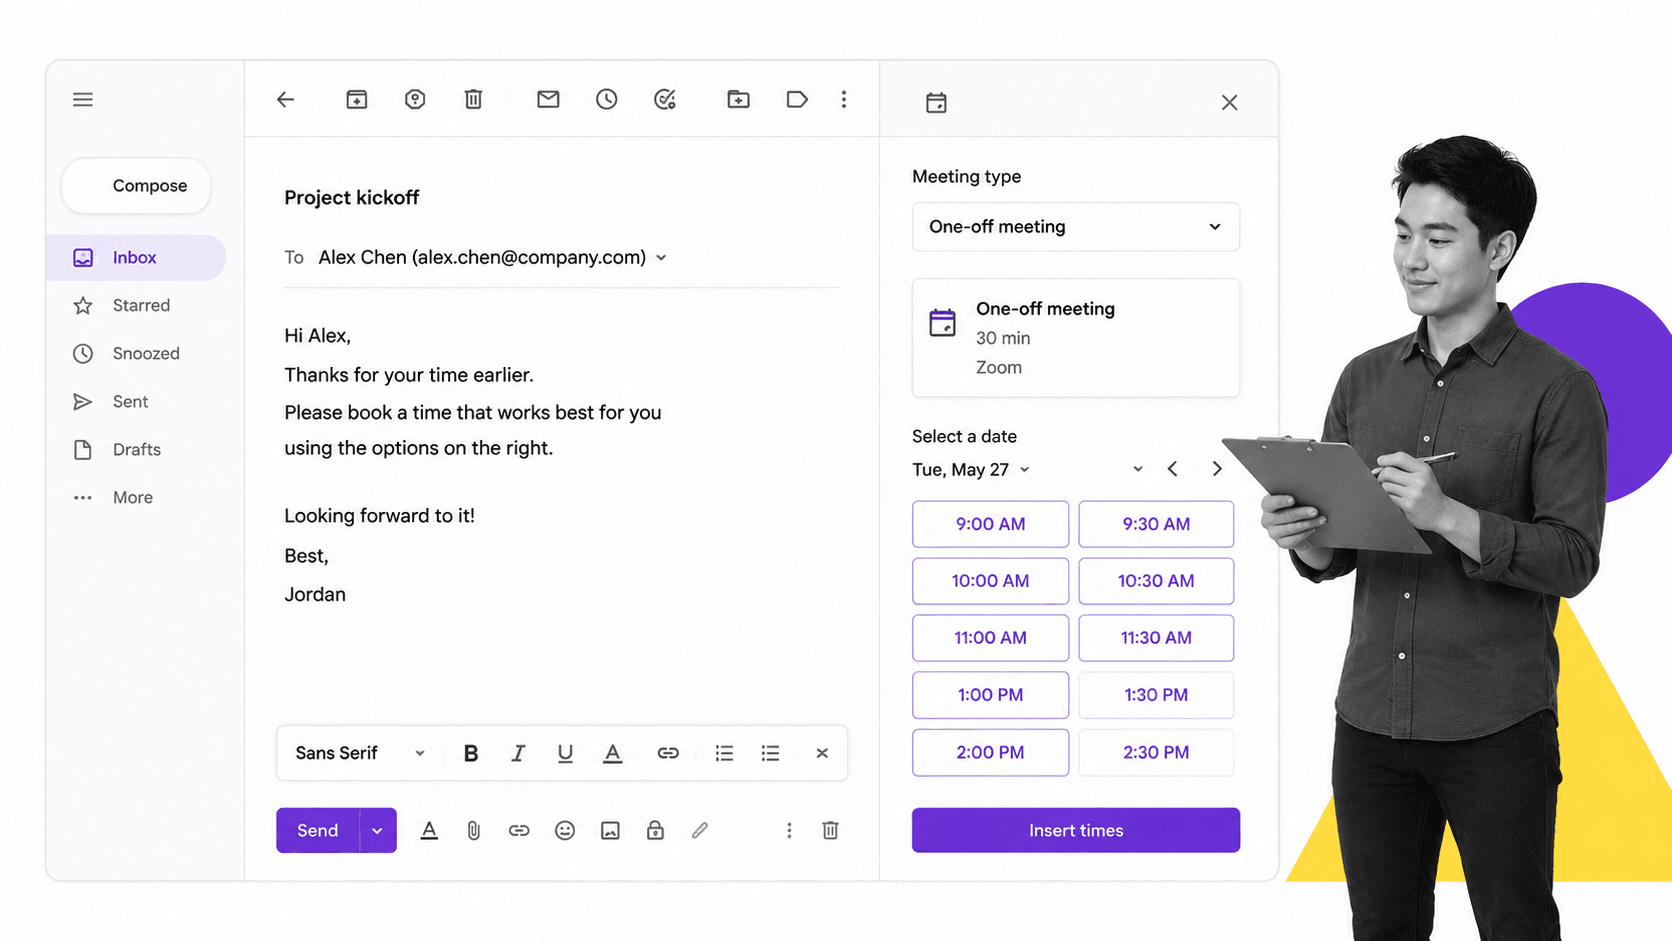Screen dimensions: 1672x941
Task: Toggle confidential mode lock icon
Action: pyautogui.click(x=655, y=830)
